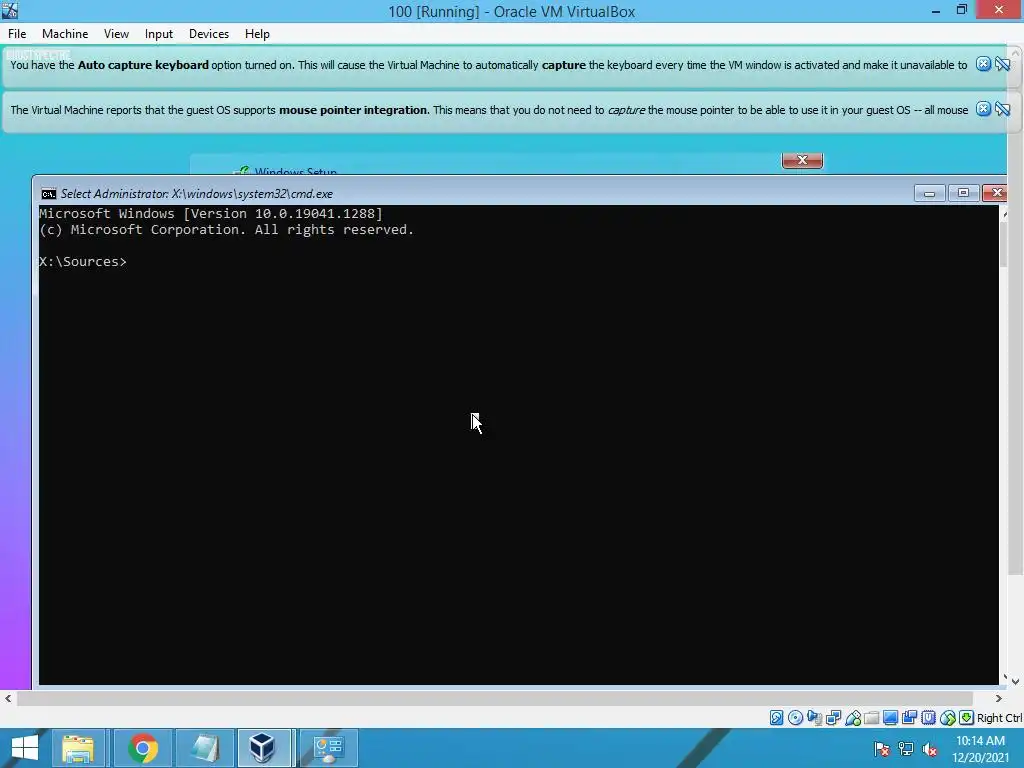Close the Windows Setup dialog behind cmd

[803, 160]
